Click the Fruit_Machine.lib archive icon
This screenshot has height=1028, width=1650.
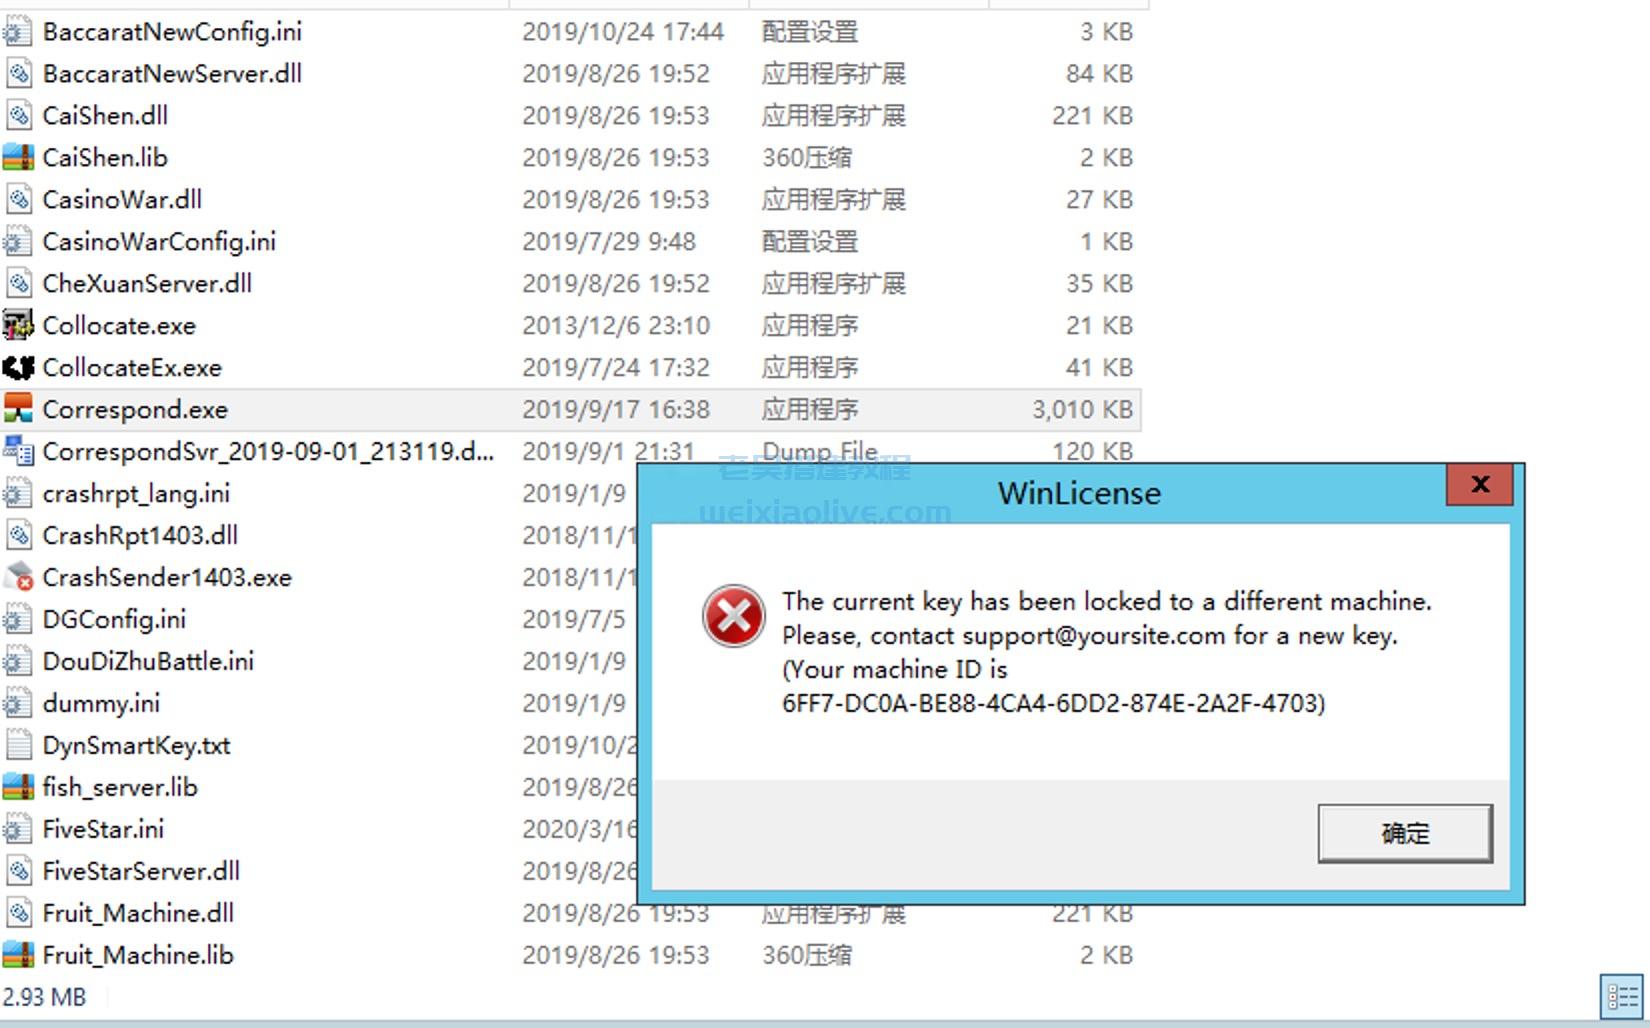(18, 955)
